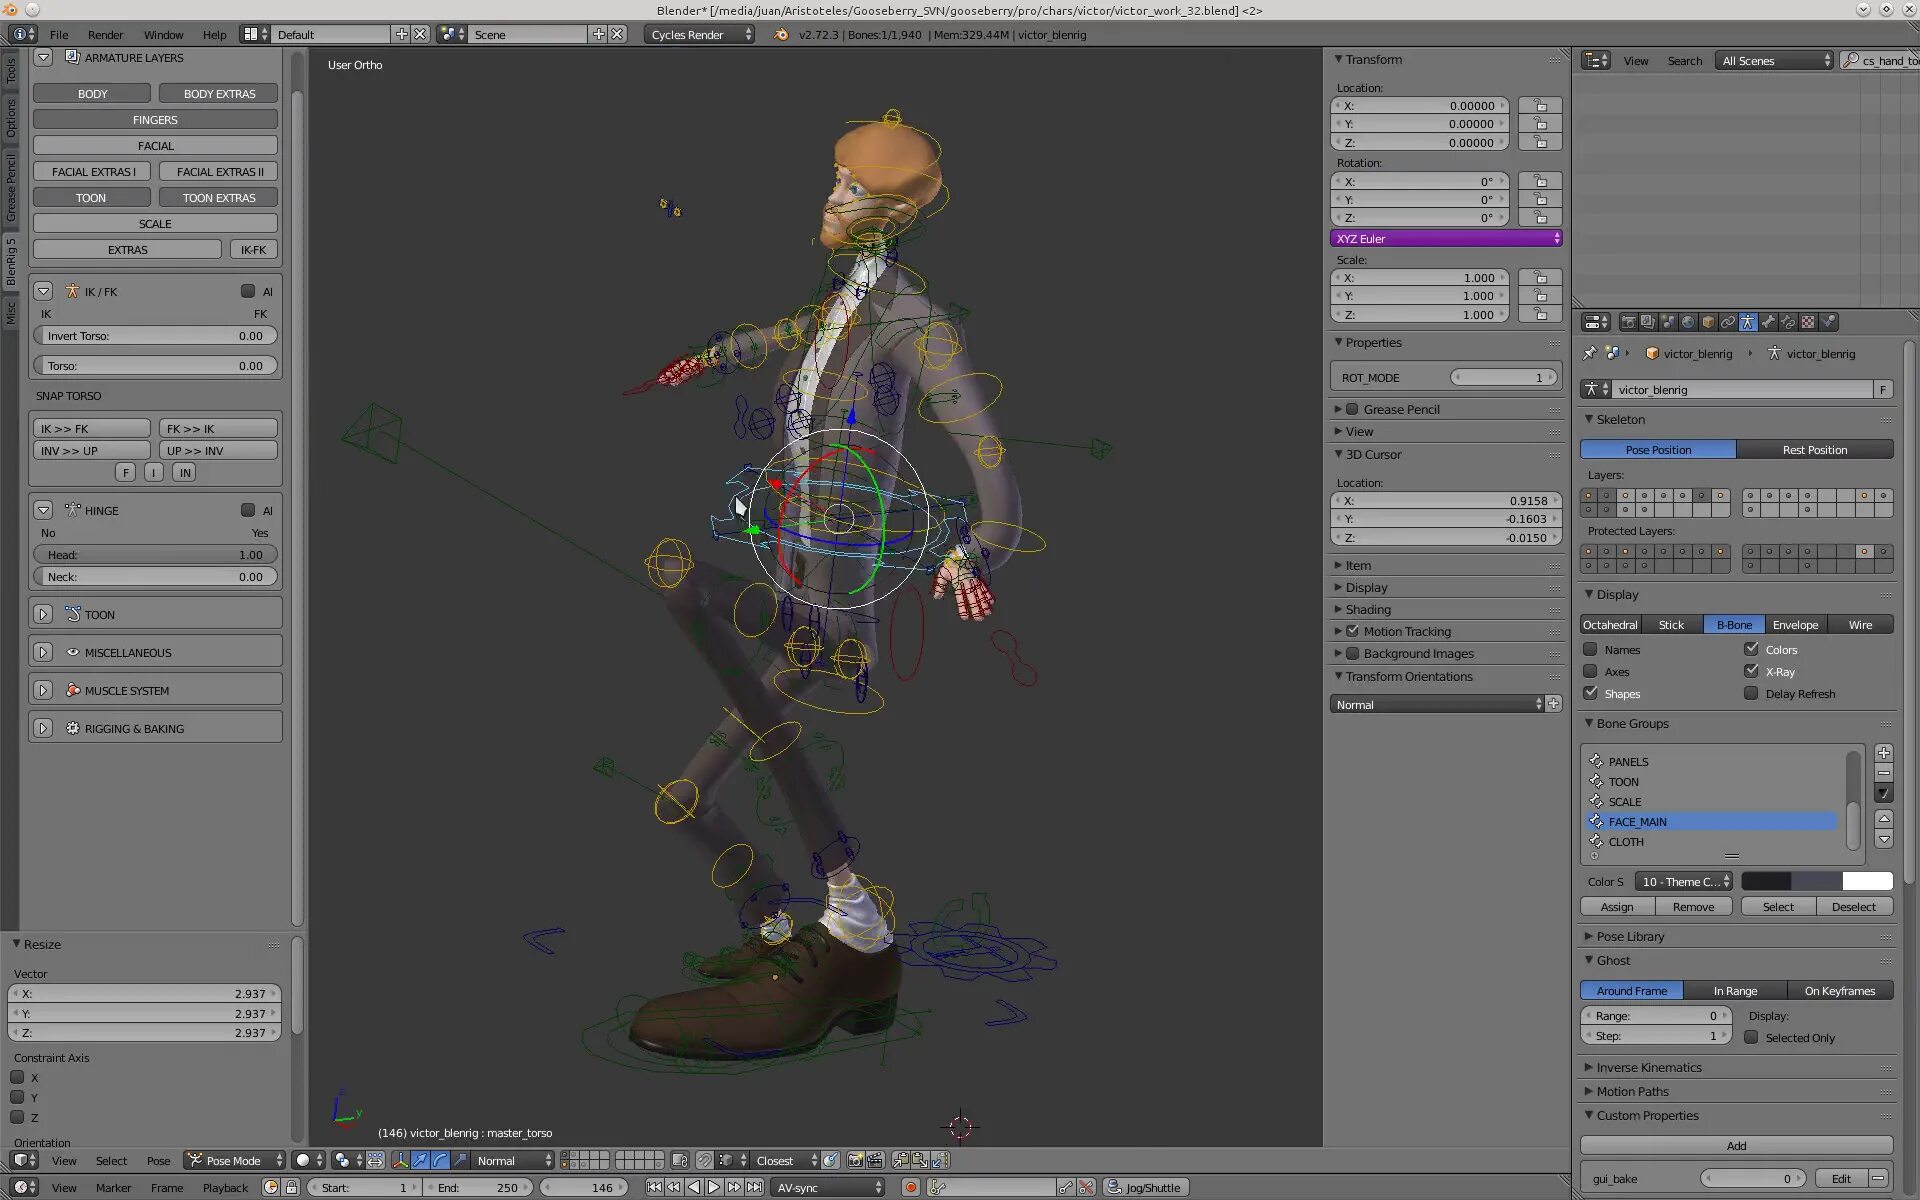
Task: Toggle automatic keyframe record button
Action: click(x=910, y=1187)
